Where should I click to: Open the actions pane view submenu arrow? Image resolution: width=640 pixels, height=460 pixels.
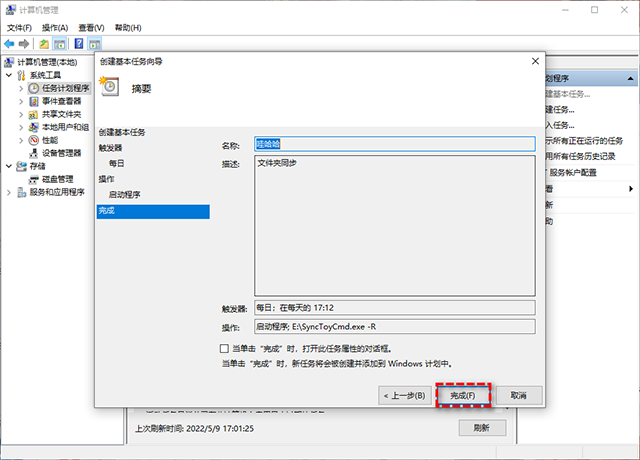click(x=631, y=189)
